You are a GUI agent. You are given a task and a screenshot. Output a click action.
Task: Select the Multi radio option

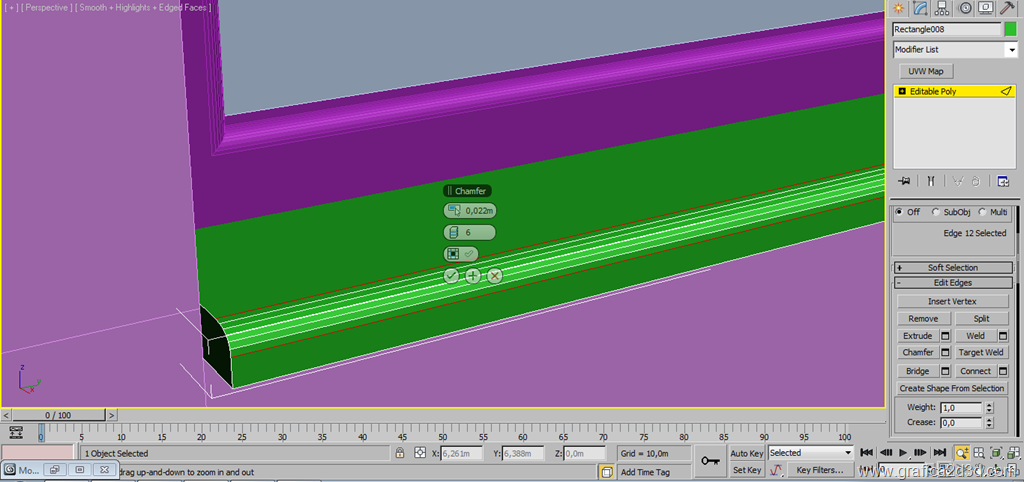[982, 212]
